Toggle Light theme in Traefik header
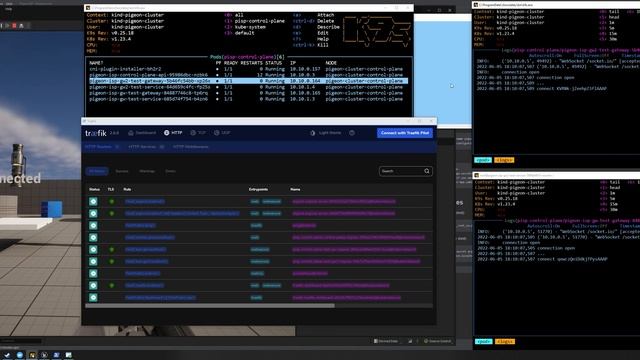Screen dimensions: 640x360 click(325, 133)
